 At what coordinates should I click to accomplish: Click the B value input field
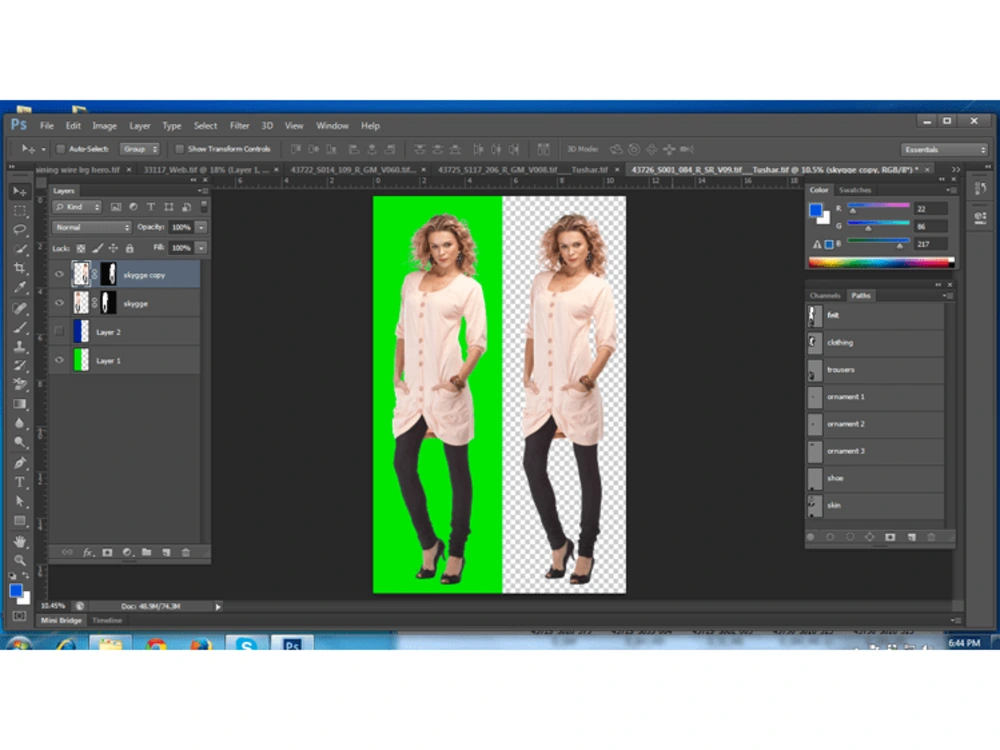[930, 244]
